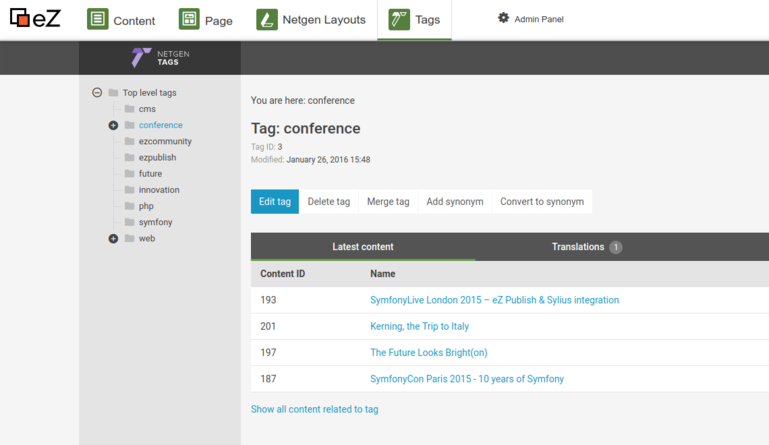Click the green Tags icon
Screen dimensions: 769x445
tap(399, 20)
